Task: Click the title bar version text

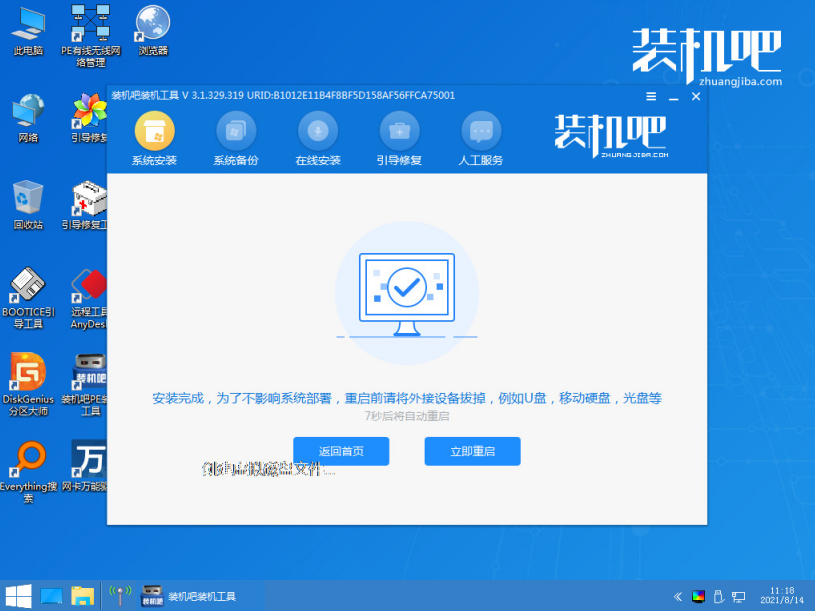Action: [x=283, y=96]
